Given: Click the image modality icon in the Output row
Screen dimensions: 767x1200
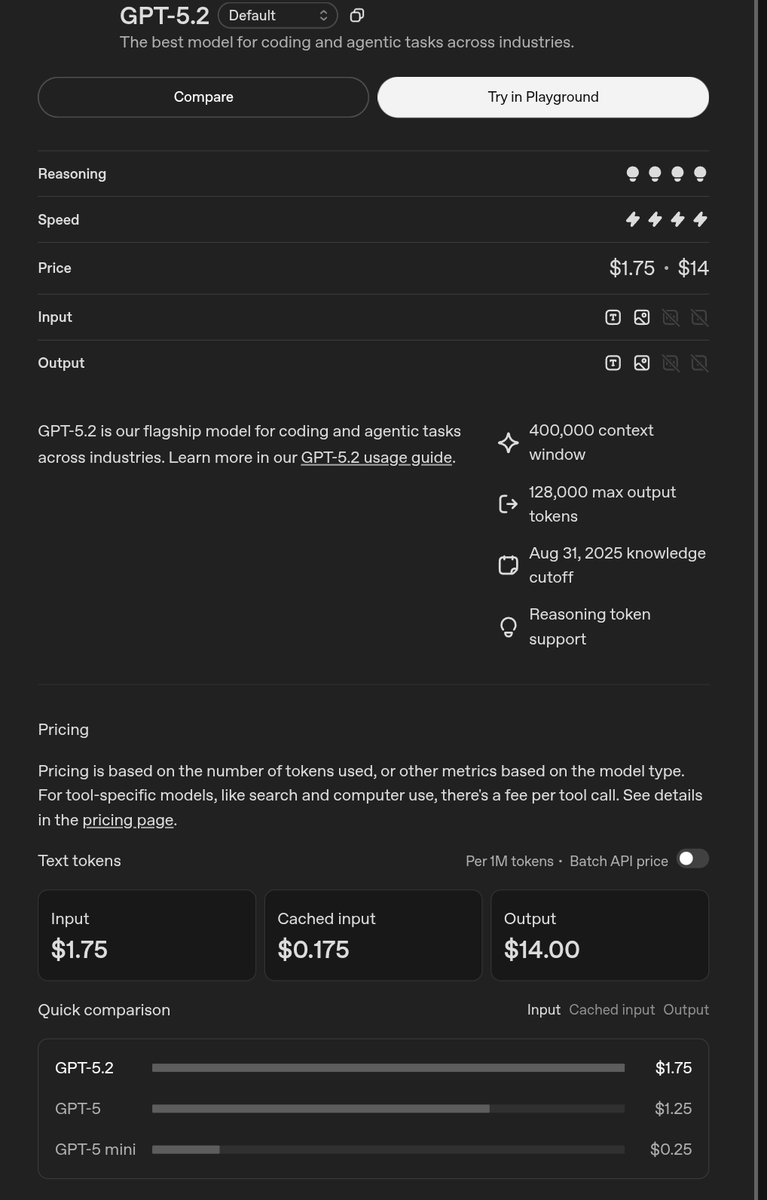Looking at the screenshot, I should point(642,363).
